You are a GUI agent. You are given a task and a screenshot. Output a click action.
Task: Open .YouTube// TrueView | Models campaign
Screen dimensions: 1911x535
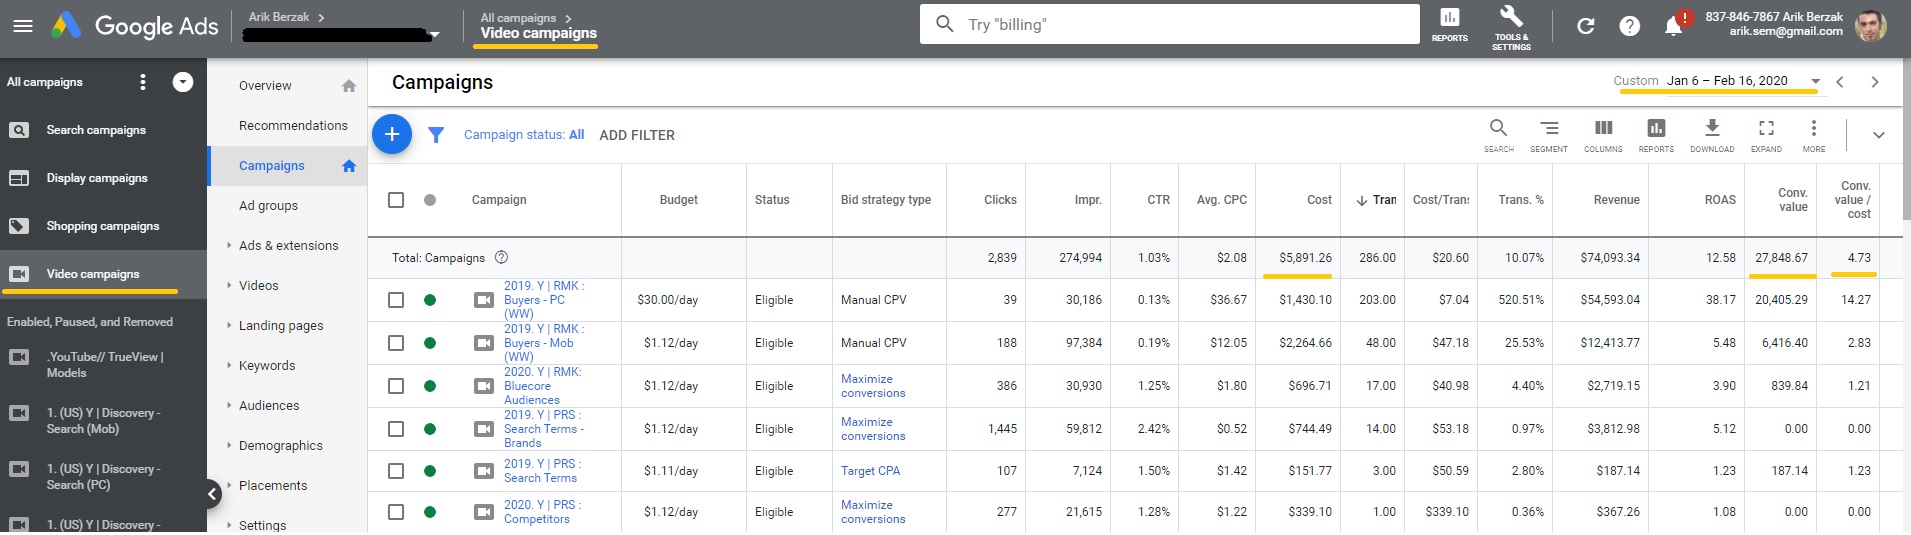[x=105, y=365]
